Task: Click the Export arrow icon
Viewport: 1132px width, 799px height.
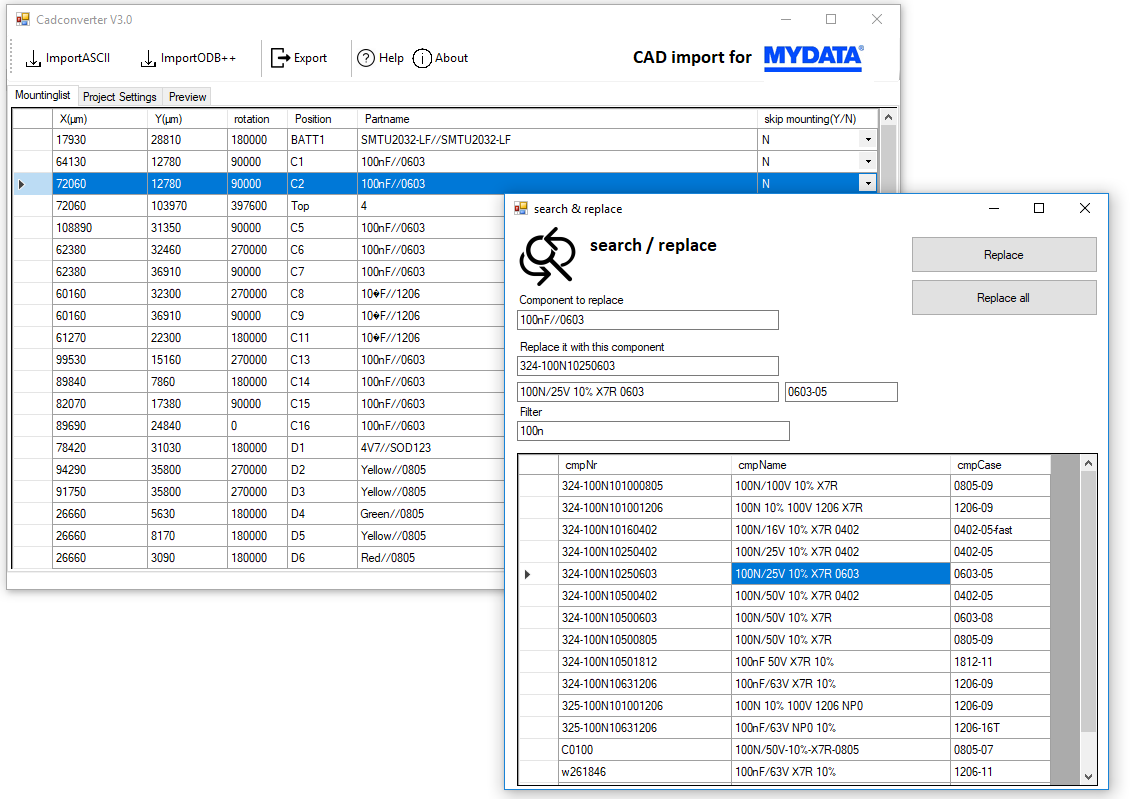Action: 280,58
